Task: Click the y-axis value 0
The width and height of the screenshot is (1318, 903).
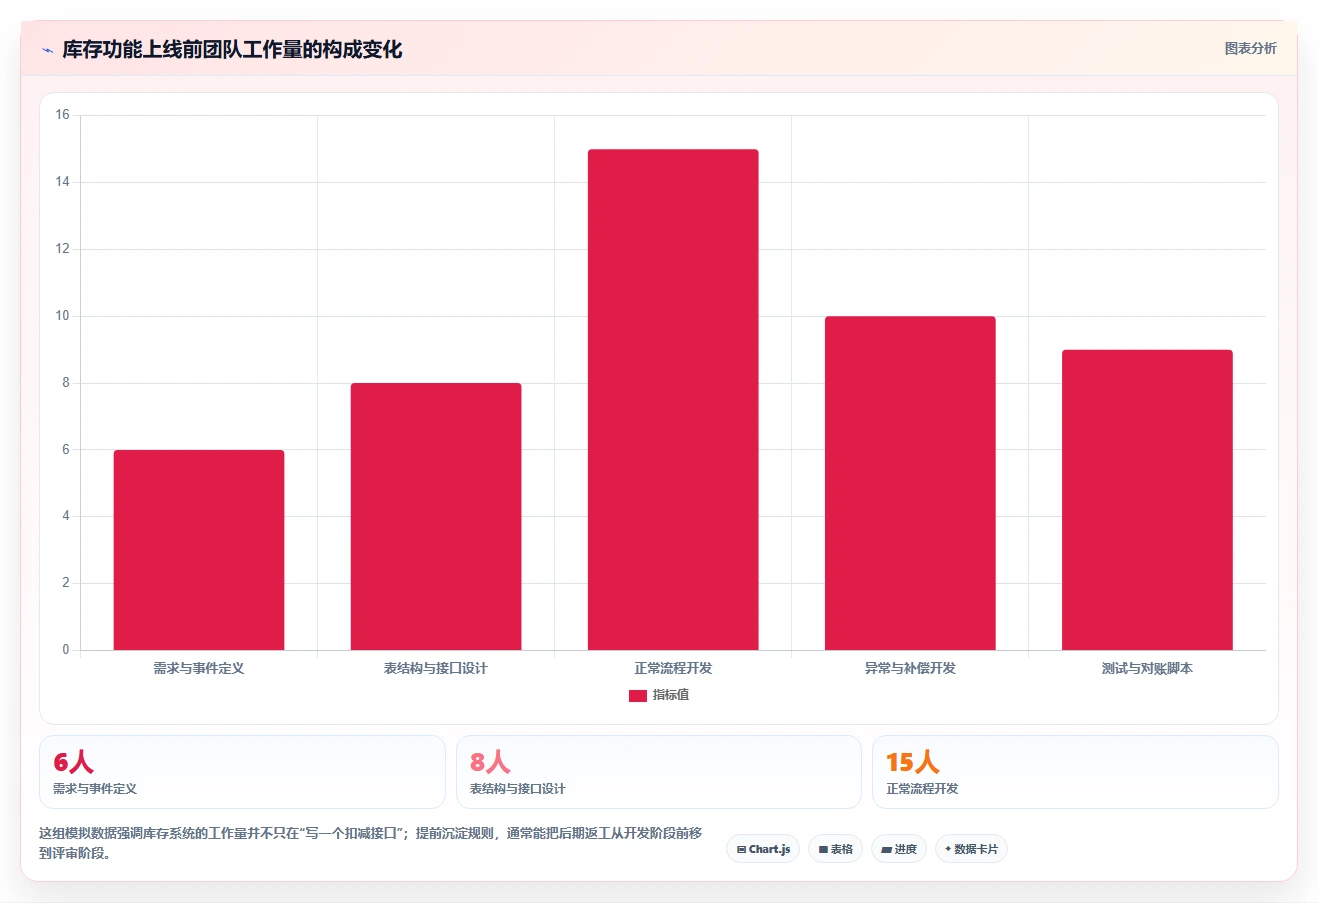Action: pyautogui.click(x=66, y=650)
